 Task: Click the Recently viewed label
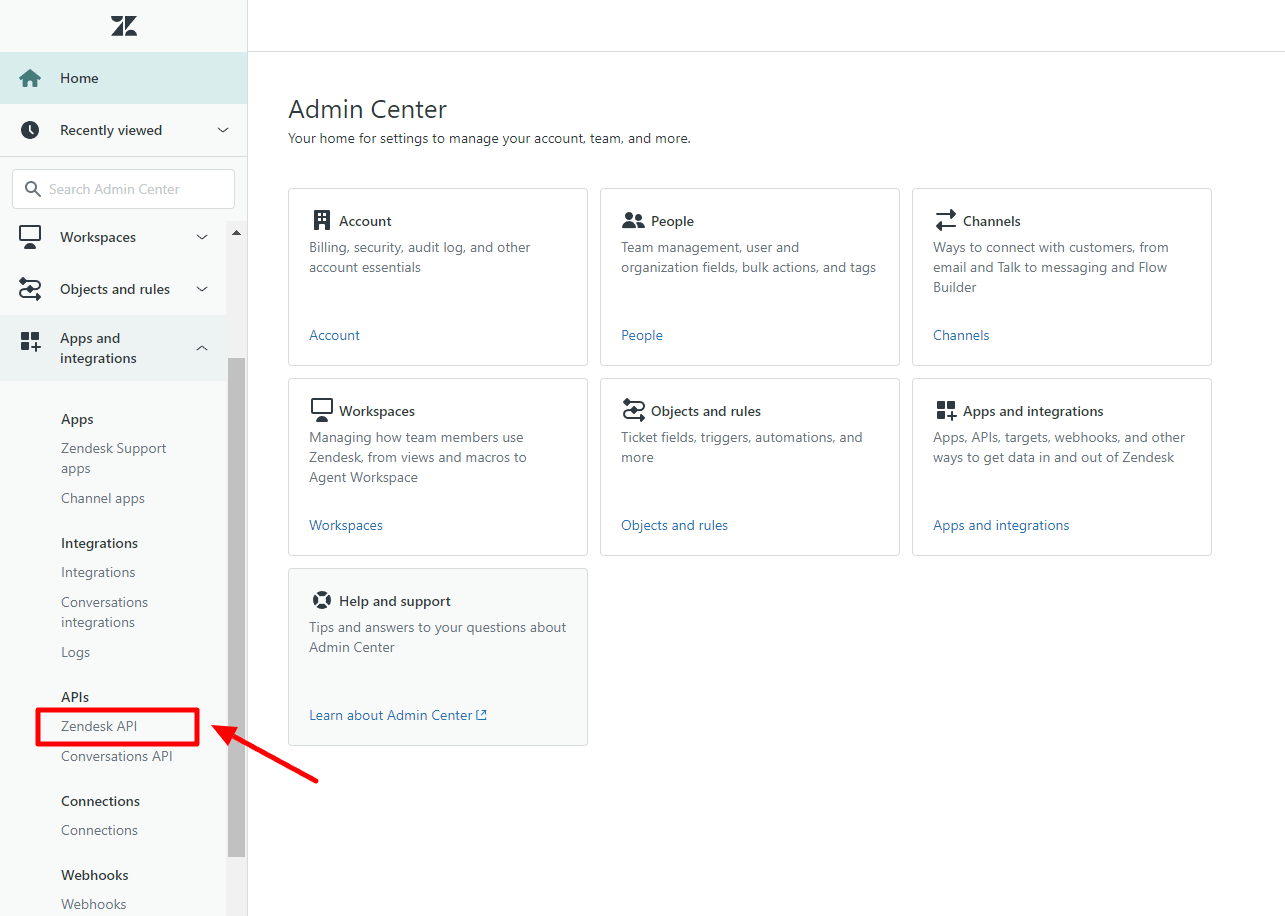[111, 130]
